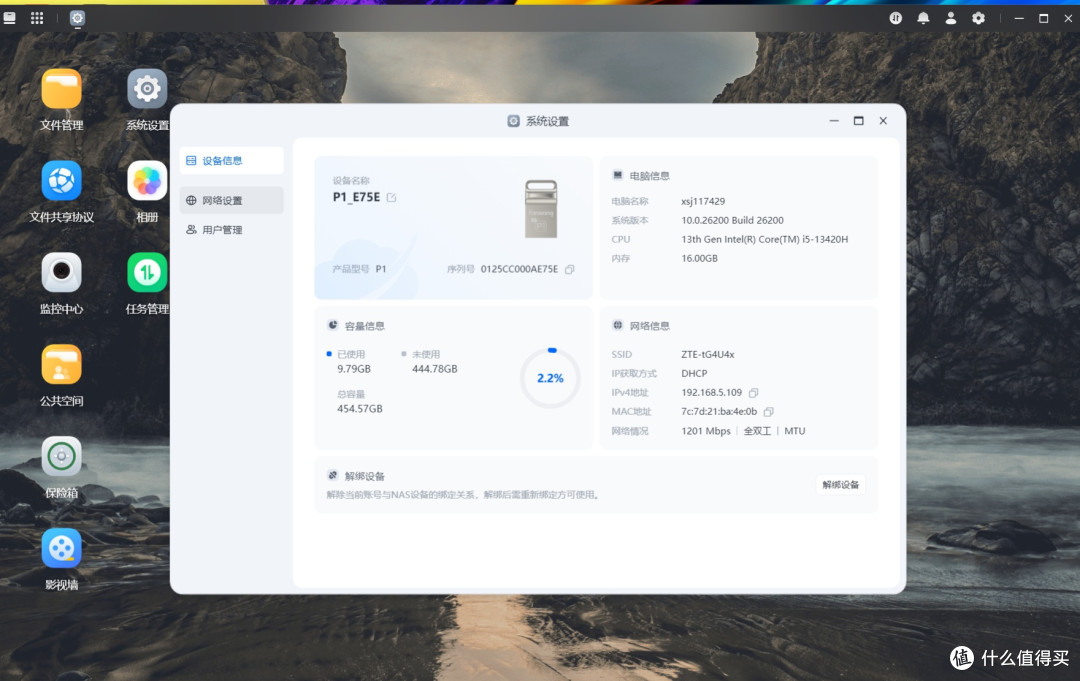Edit the device name P1_E75E
Screen dimensions: 1080x681
click(x=392, y=198)
